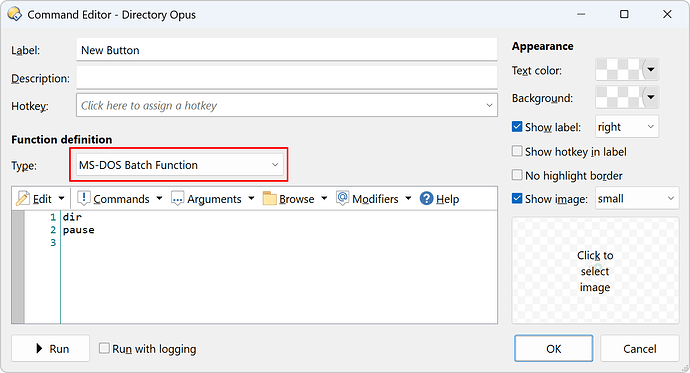Open the Arguments menu label

pyautogui.click(x=214, y=199)
